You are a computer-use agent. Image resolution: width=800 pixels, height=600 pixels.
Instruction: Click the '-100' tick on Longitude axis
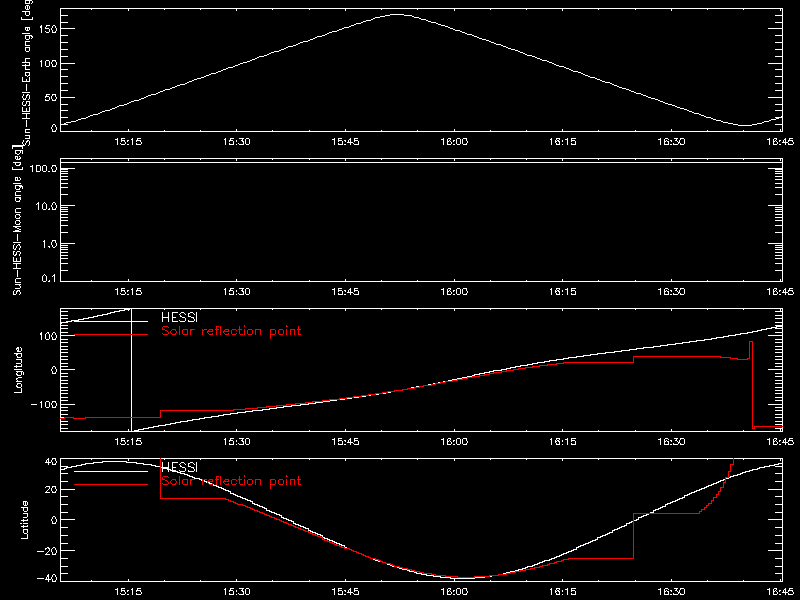(45, 404)
